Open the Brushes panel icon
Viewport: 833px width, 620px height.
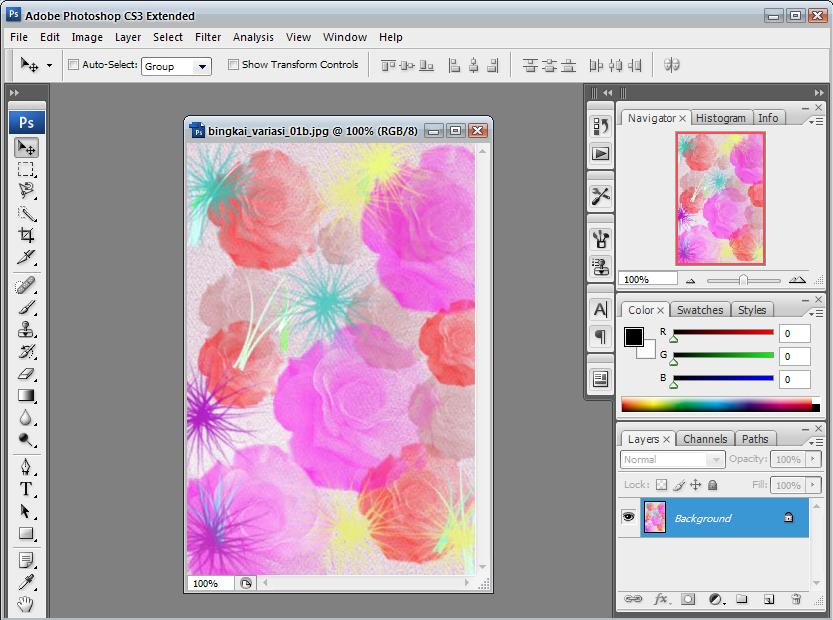click(x=600, y=239)
